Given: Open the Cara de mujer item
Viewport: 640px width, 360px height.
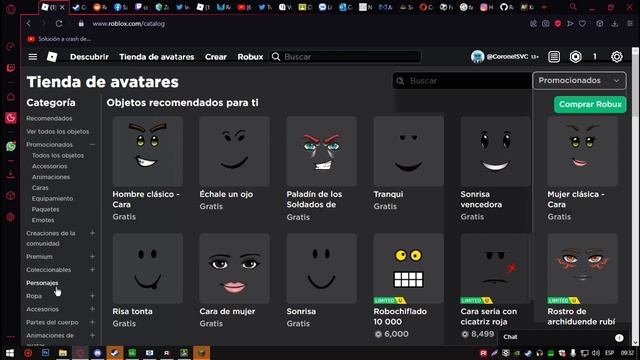Looking at the screenshot, I should click(x=234, y=280).
